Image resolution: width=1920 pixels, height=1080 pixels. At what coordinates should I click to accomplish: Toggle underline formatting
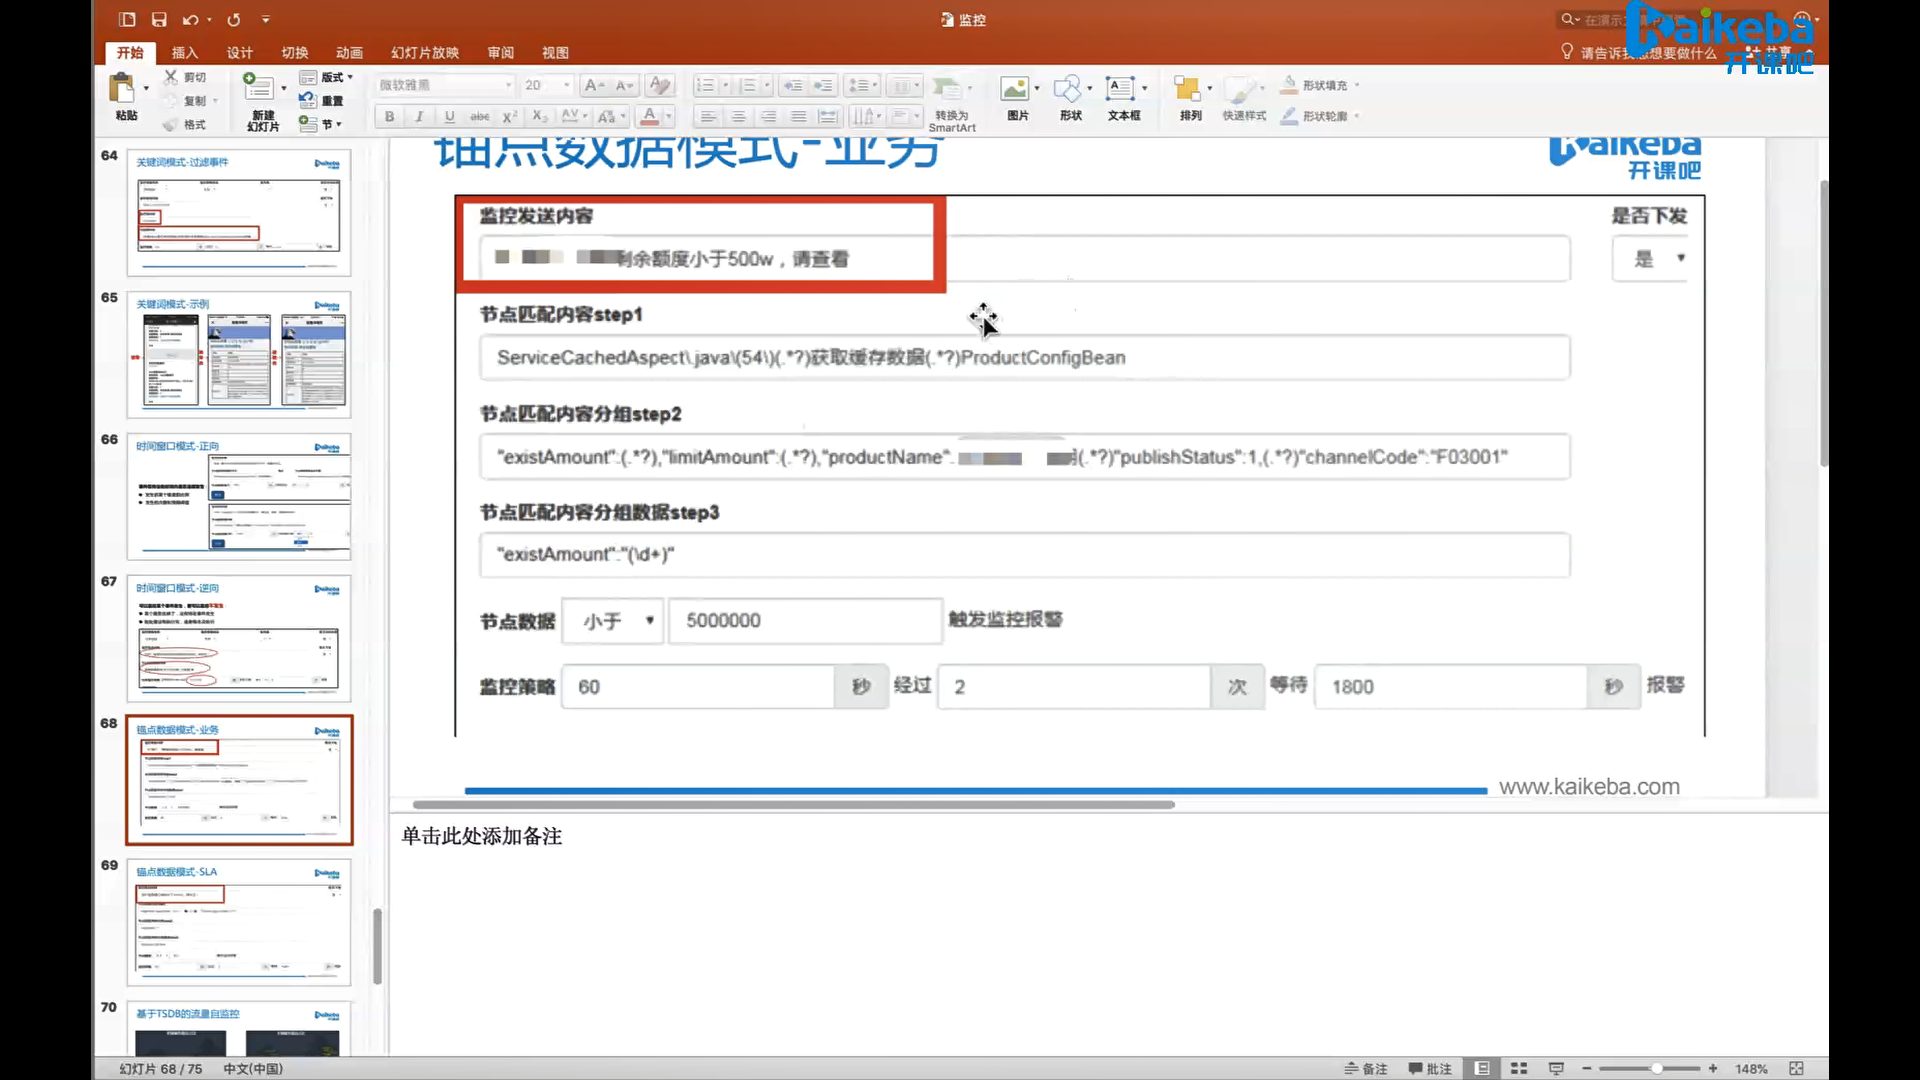click(x=449, y=116)
